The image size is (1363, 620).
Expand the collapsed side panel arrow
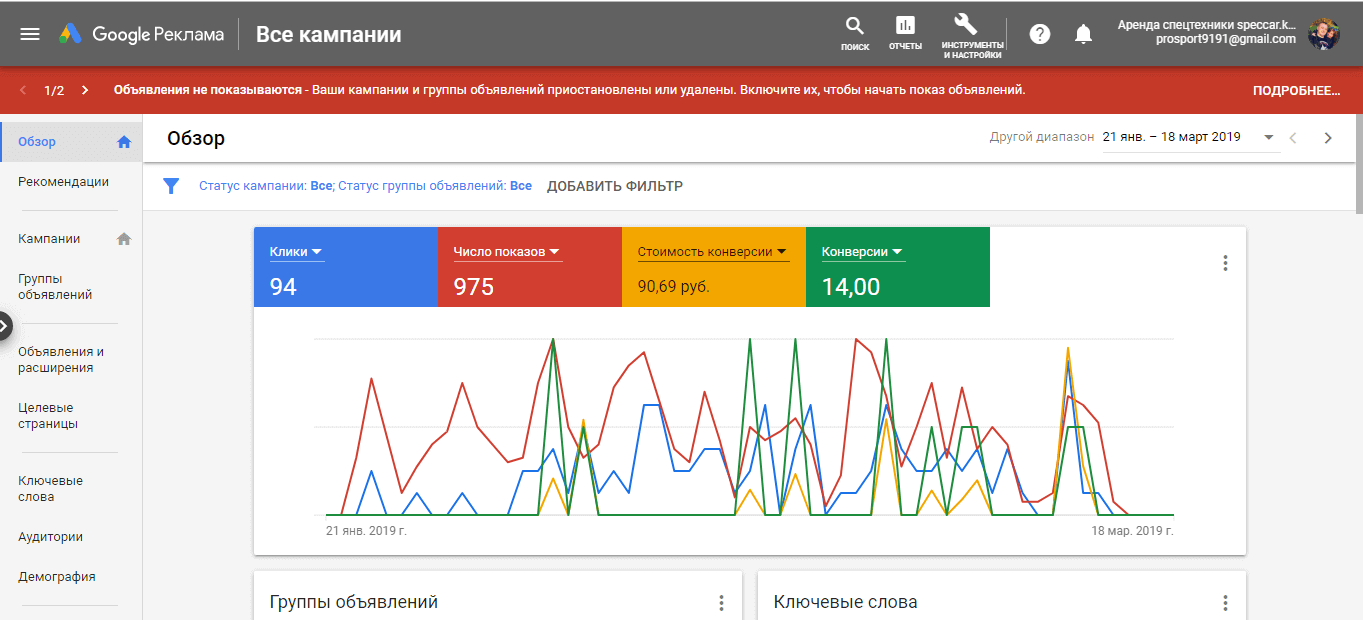click(x=5, y=326)
